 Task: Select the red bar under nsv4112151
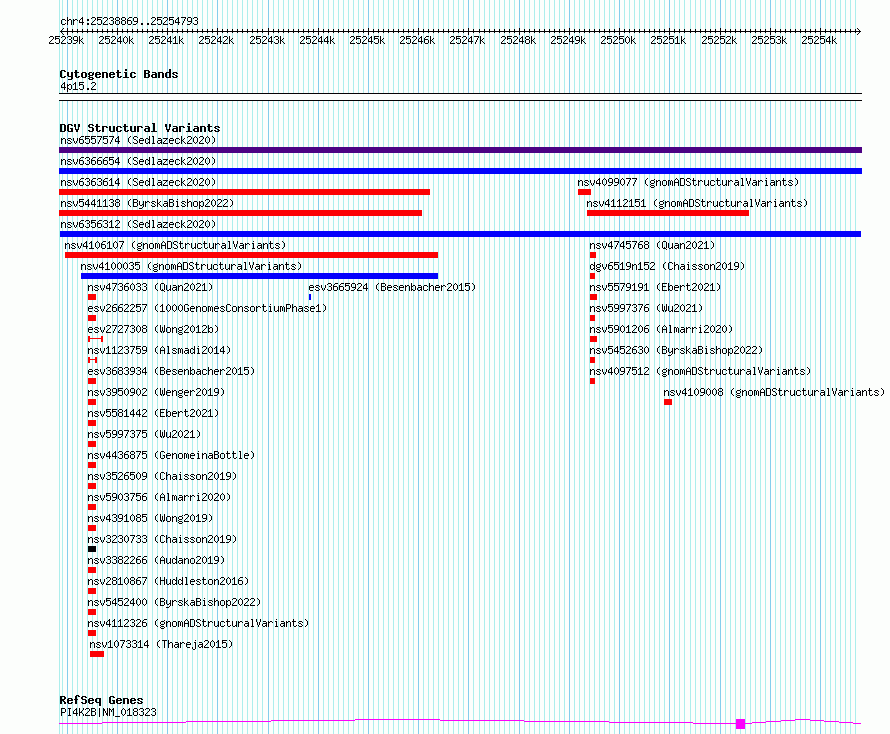click(668, 213)
